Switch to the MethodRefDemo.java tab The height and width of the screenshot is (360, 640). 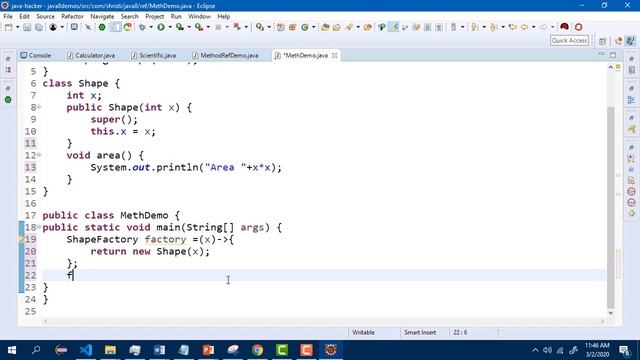225,56
